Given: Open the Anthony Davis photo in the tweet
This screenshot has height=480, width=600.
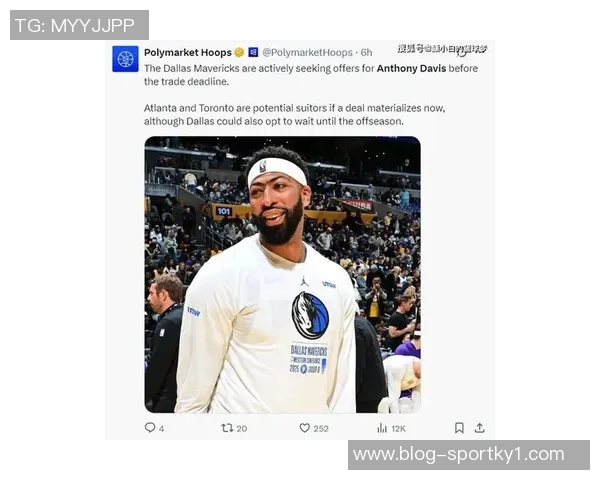Looking at the screenshot, I should tap(282, 274).
